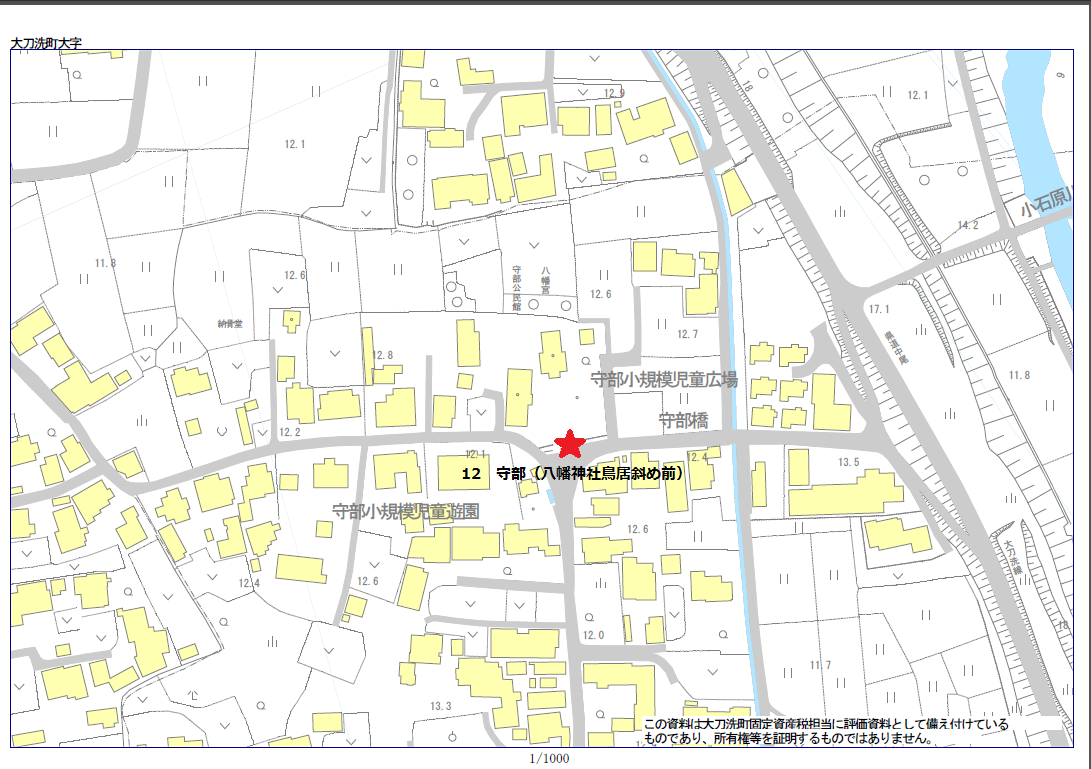Click the 12.0 elevation value
Screen dimensions: 1091x769
pyautogui.click(x=594, y=635)
